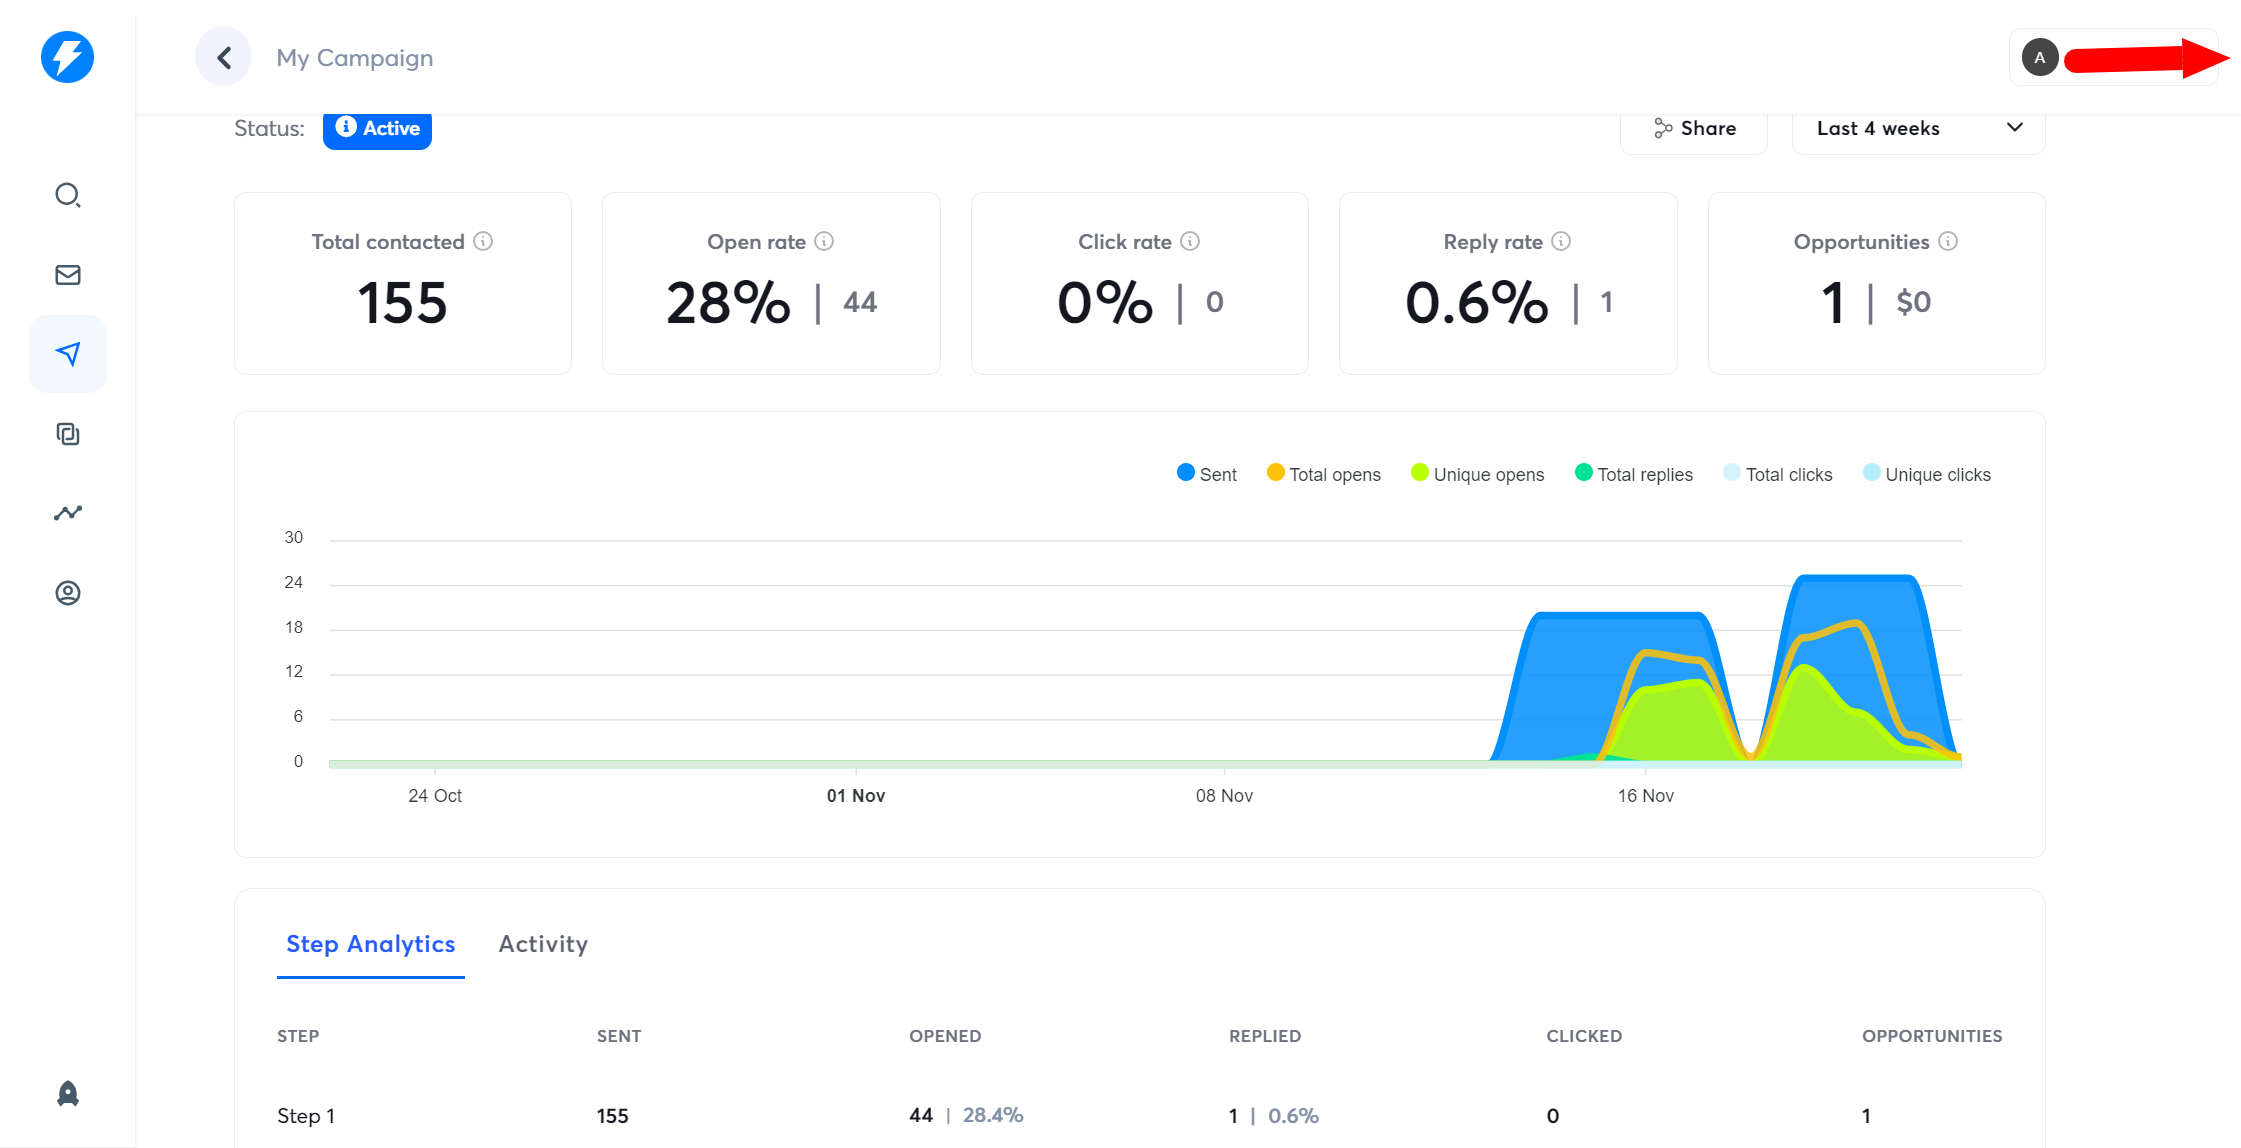Toggle the Unique clicks legend series

click(1927, 474)
